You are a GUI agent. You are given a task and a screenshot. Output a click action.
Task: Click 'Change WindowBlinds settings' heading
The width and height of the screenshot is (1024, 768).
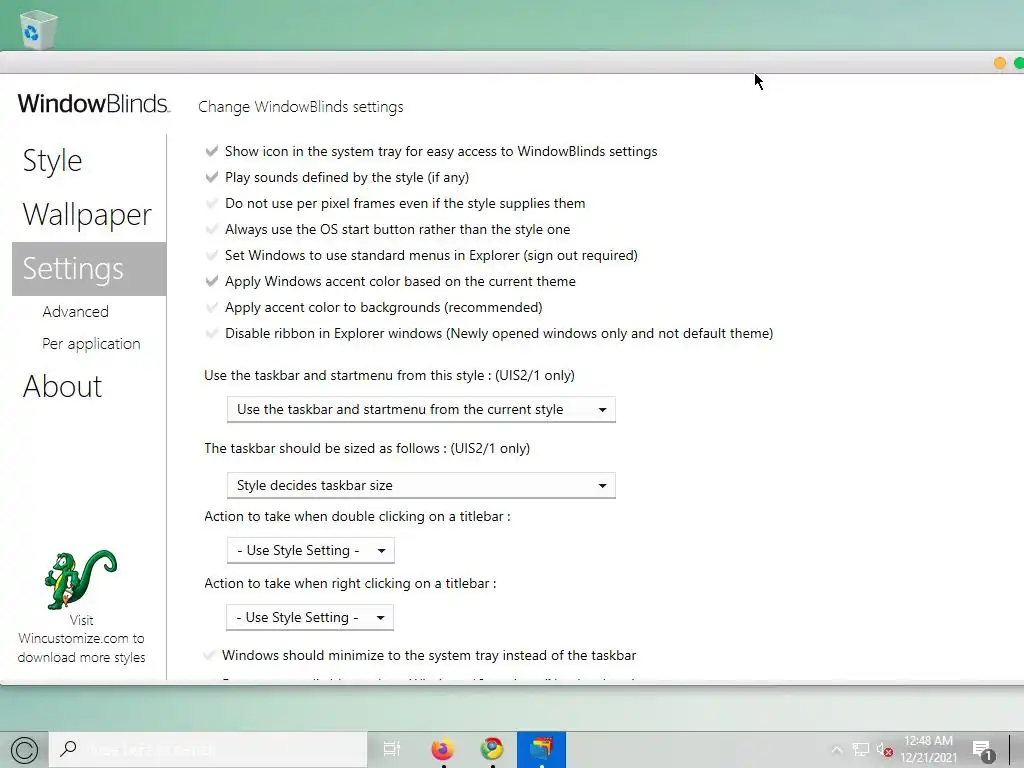coord(301,106)
